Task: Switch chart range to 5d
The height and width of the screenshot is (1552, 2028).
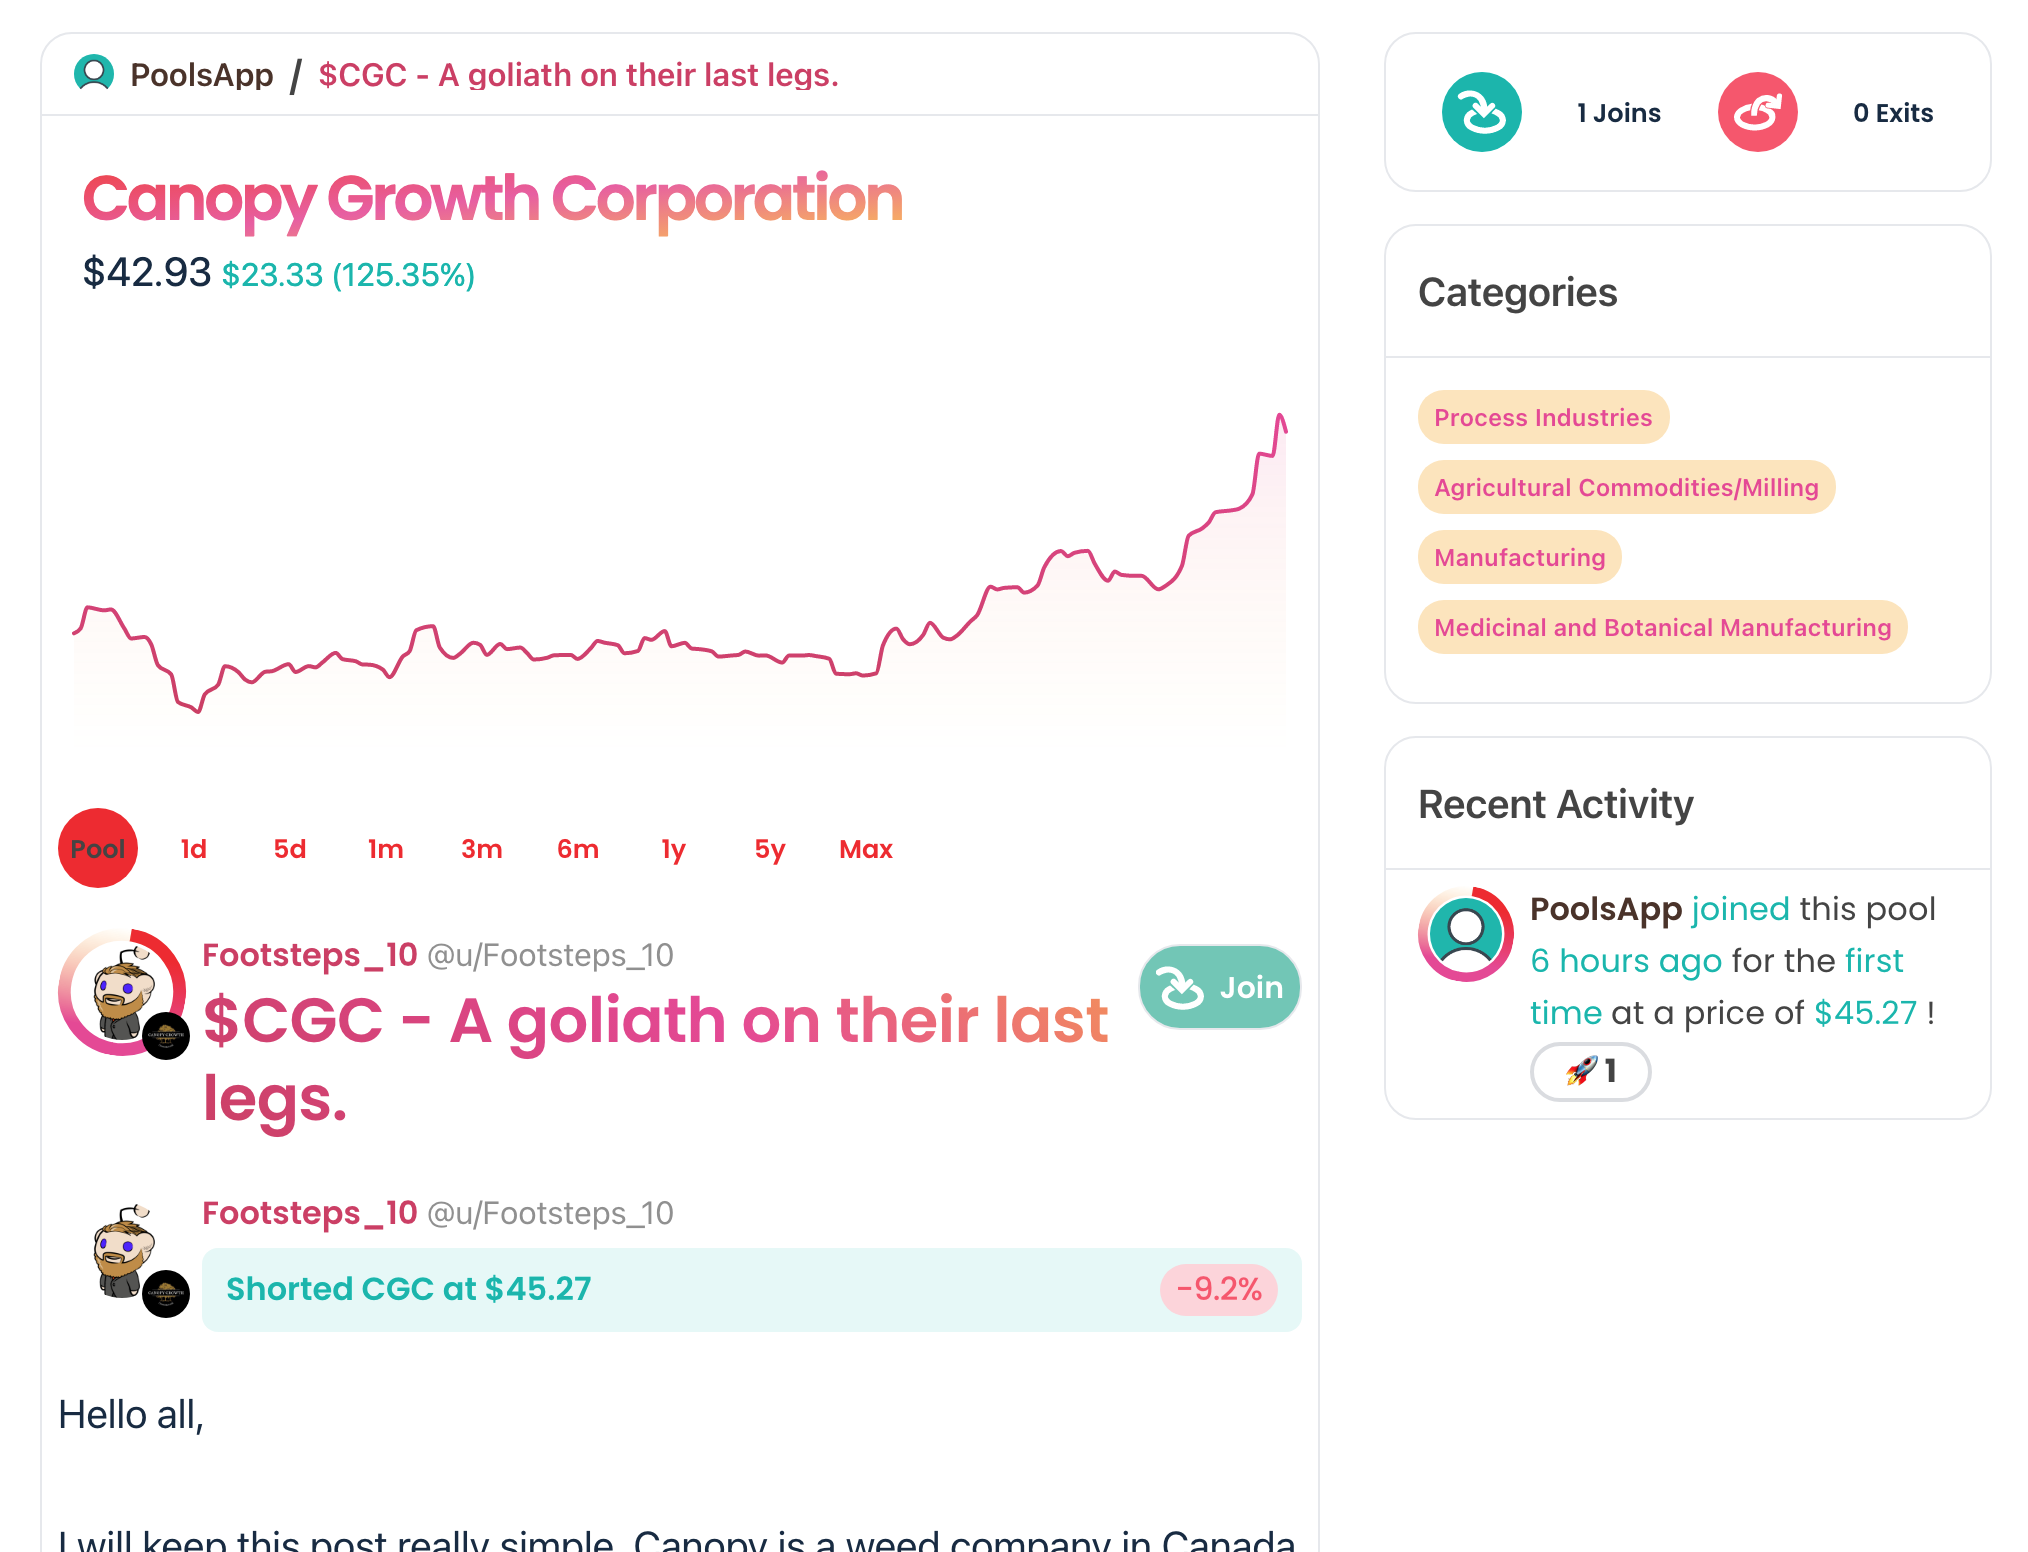Action: click(290, 849)
